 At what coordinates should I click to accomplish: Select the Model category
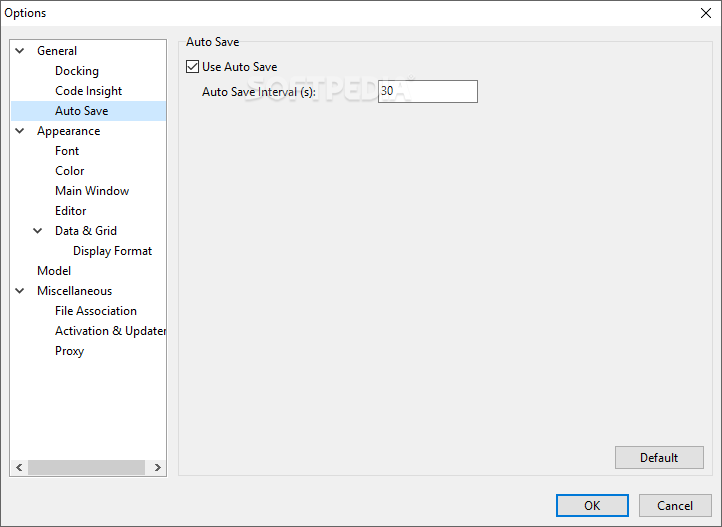click(54, 271)
